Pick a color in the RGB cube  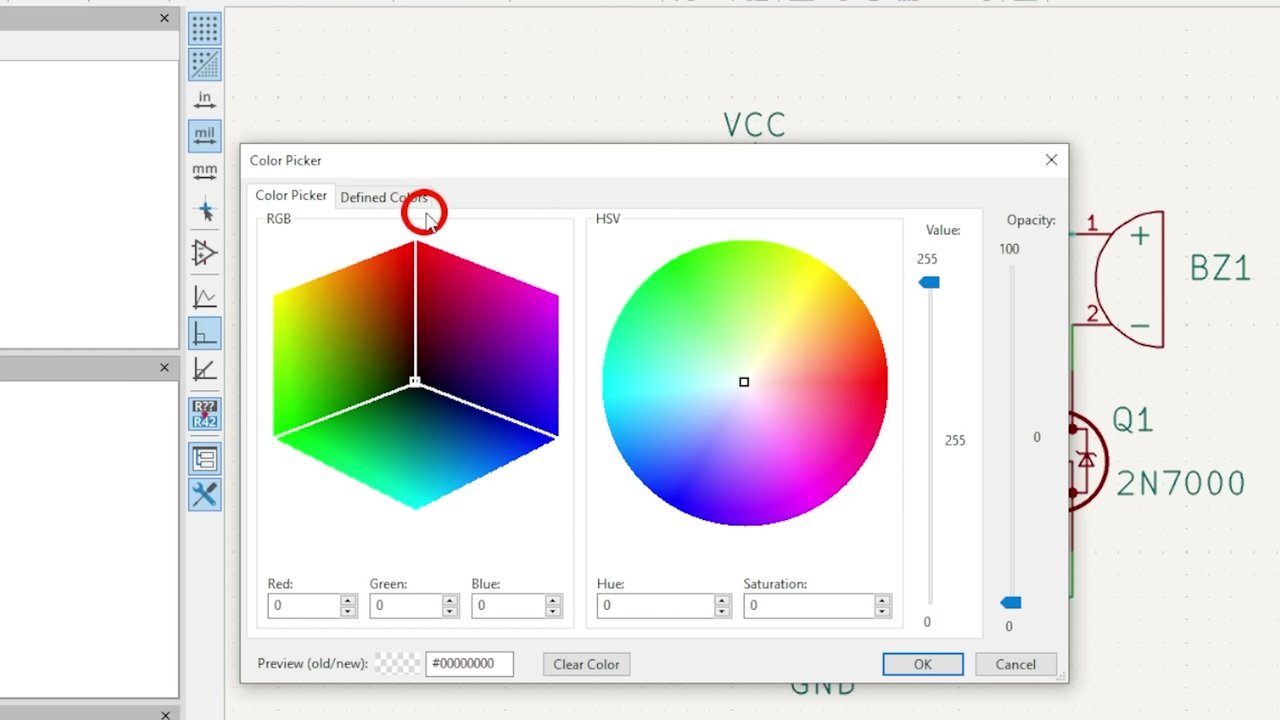[415, 375]
